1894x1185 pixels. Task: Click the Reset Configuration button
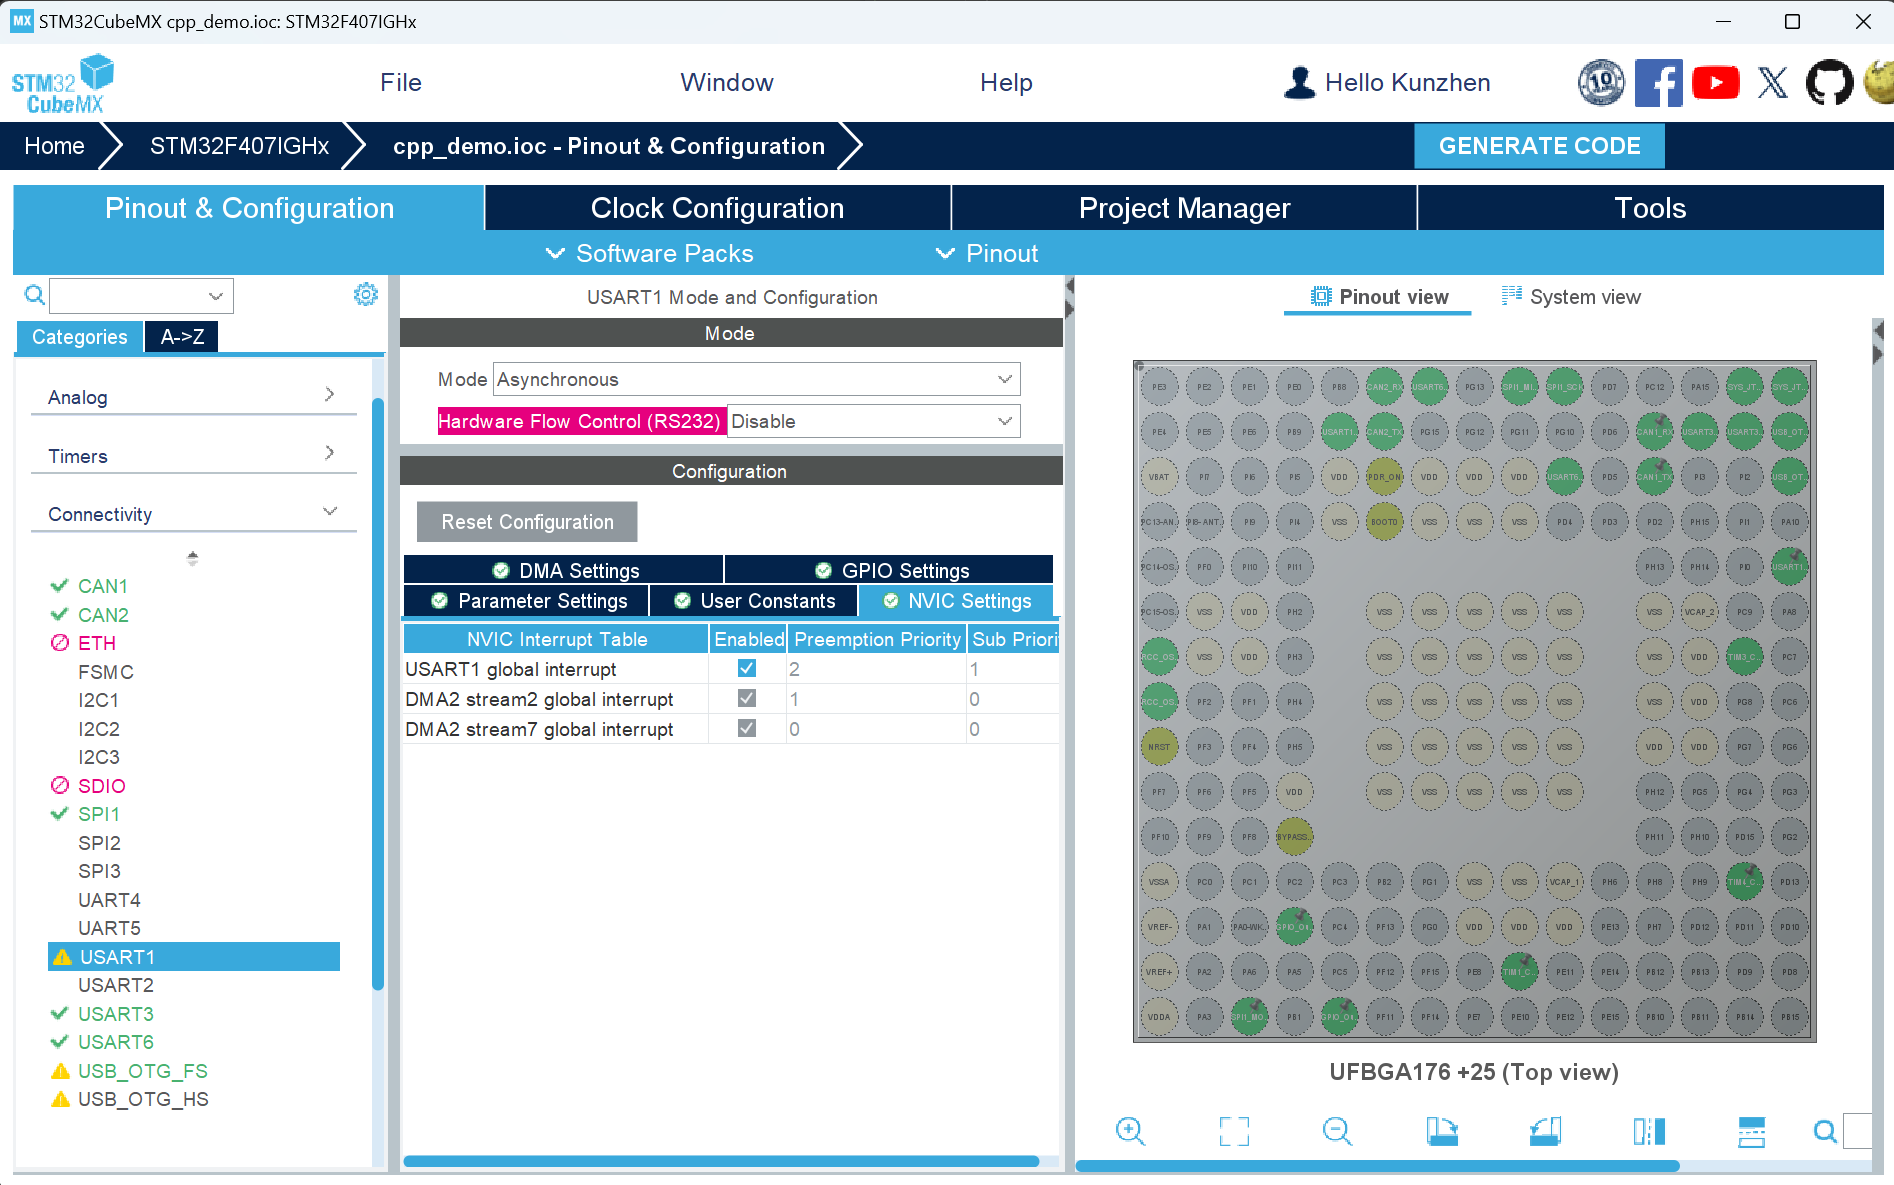527,522
